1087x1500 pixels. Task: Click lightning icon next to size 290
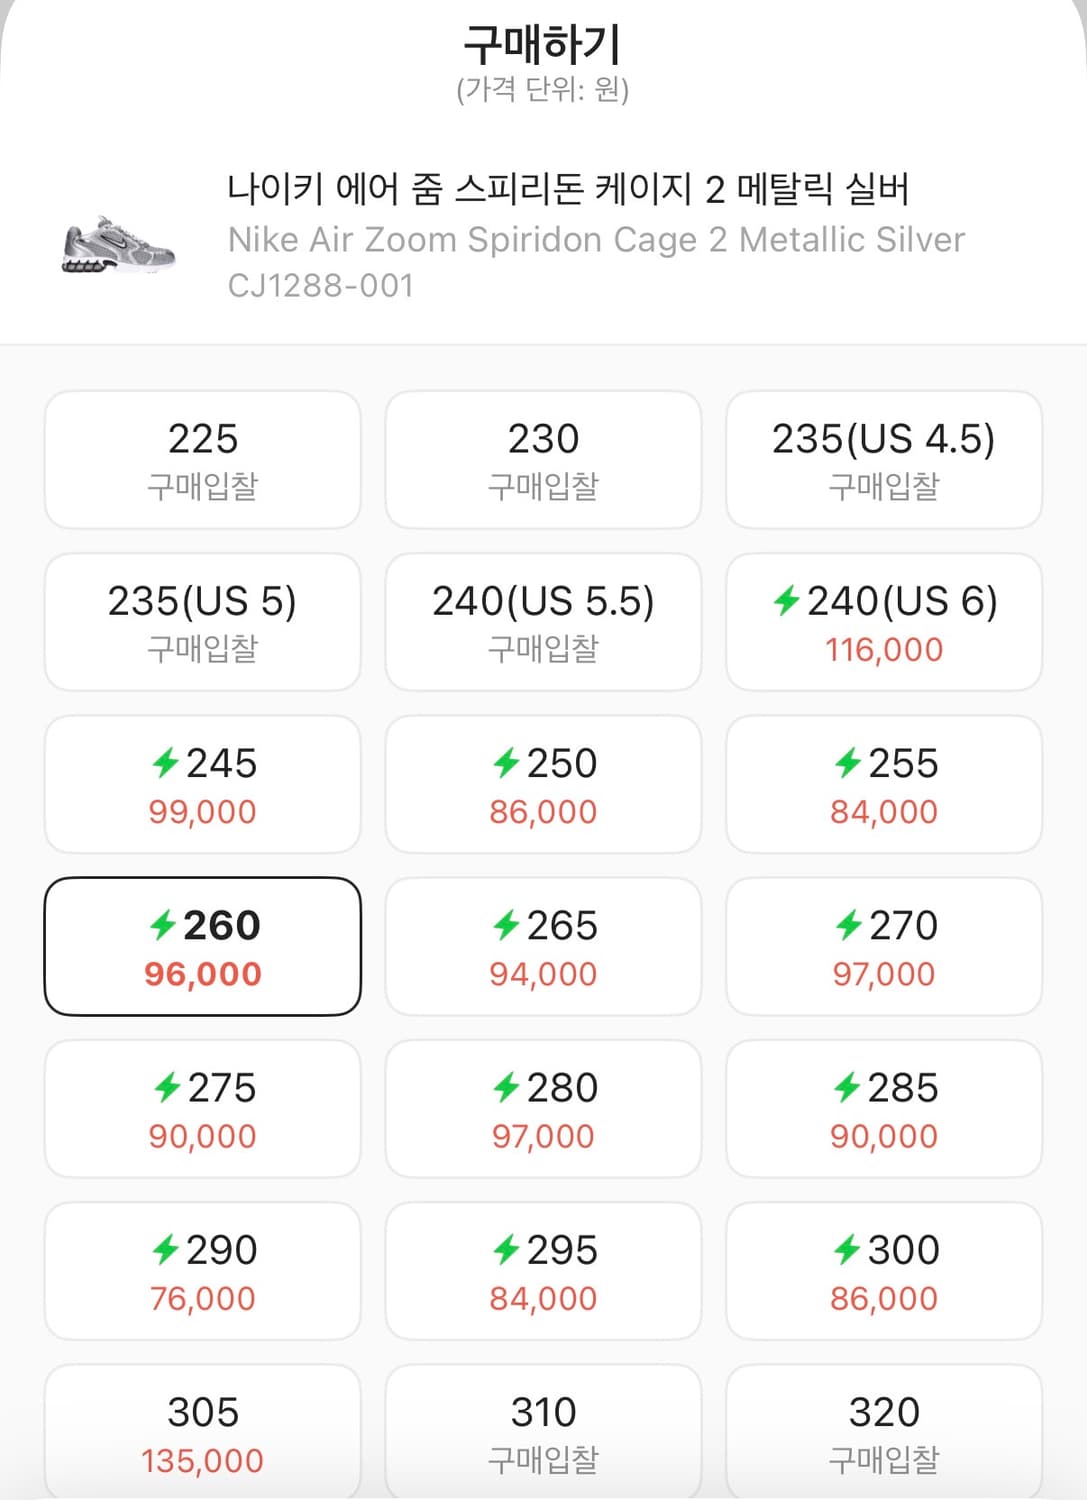coord(165,1249)
